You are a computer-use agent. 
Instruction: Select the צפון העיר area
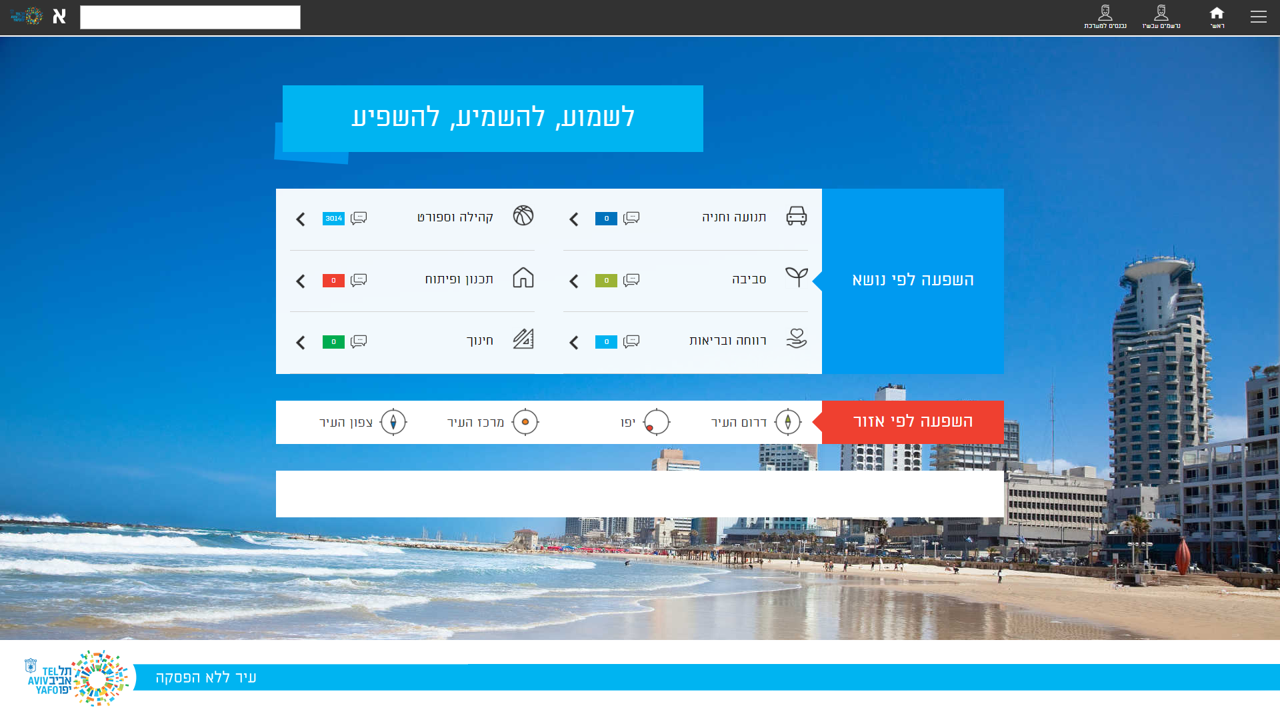click(x=346, y=423)
